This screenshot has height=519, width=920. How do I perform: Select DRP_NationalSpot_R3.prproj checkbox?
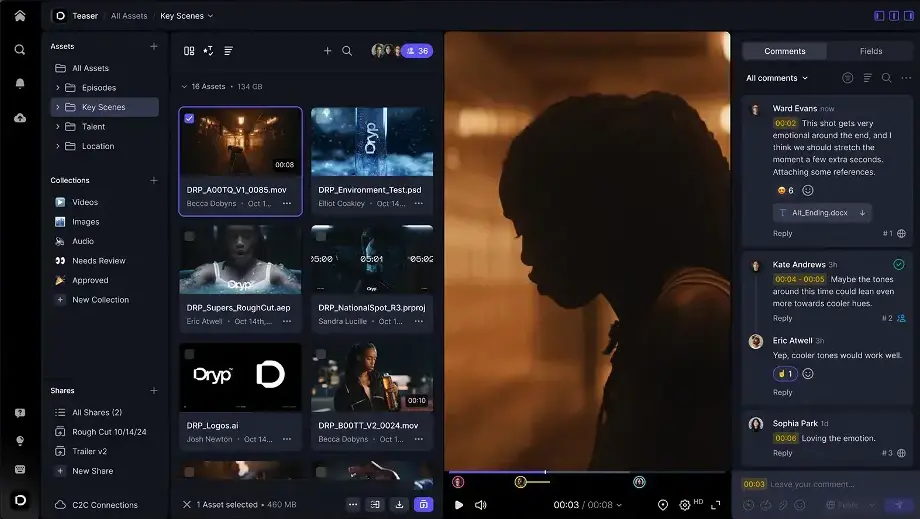321,236
